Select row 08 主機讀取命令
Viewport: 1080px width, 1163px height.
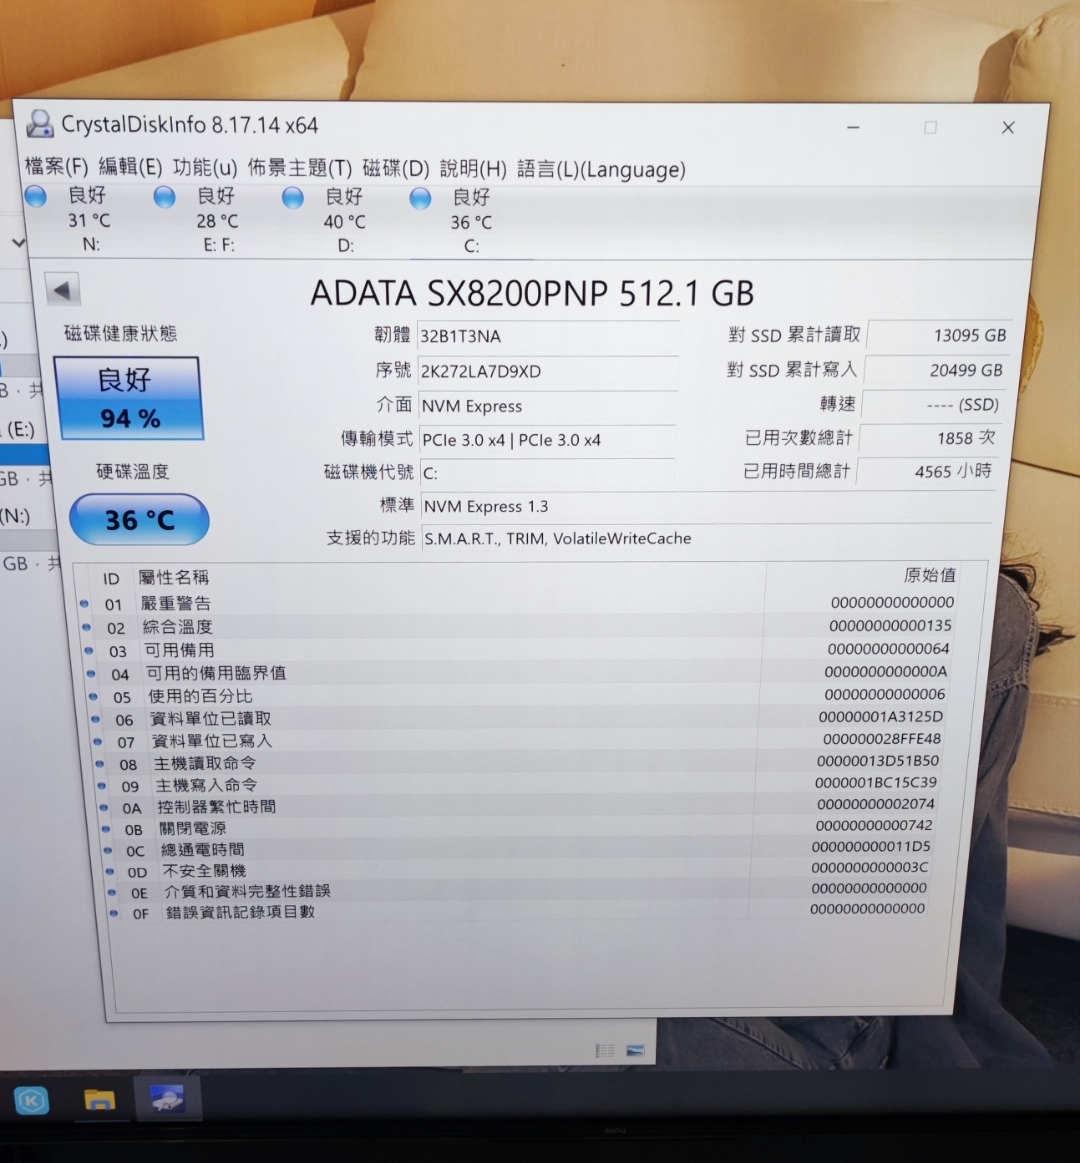point(519,762)
